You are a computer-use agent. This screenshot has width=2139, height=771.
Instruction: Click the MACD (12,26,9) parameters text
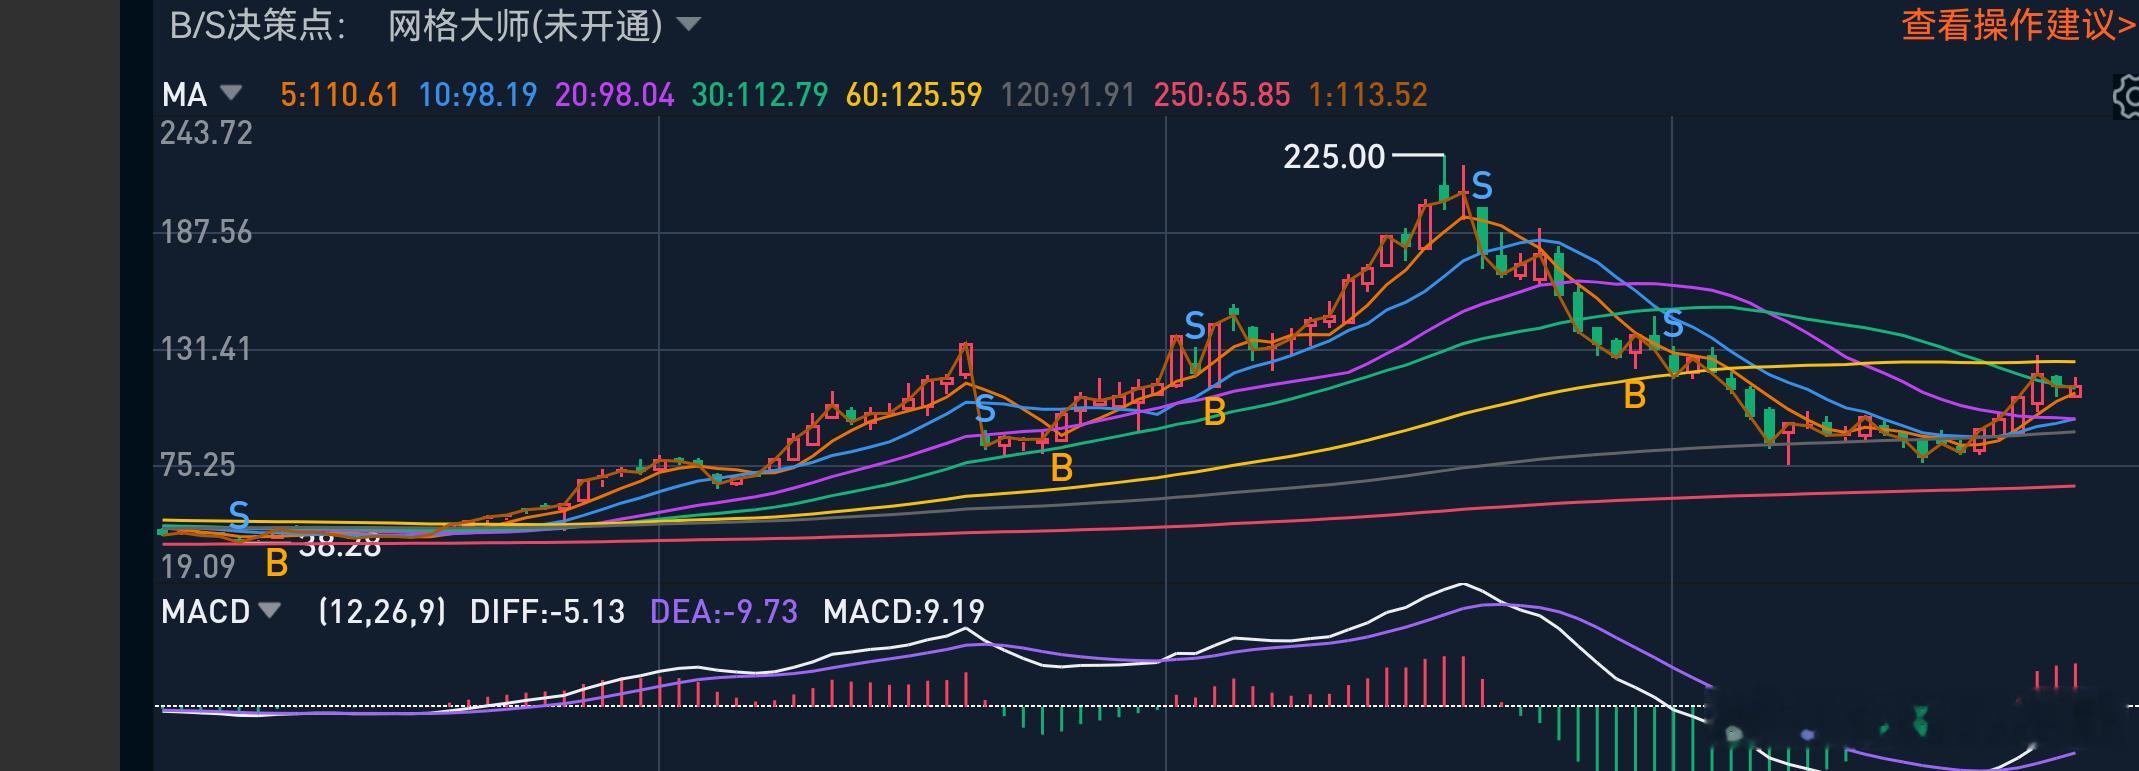coord(382,611)
